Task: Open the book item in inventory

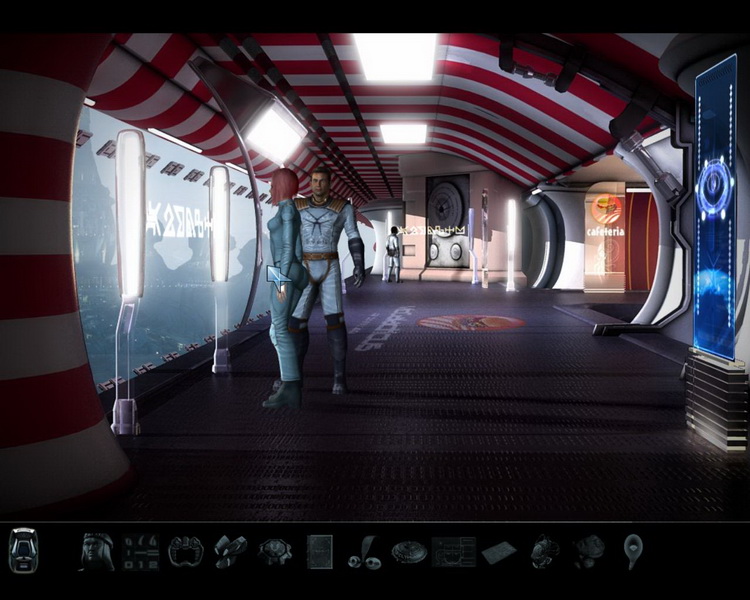Action: (x=319, y=551)
